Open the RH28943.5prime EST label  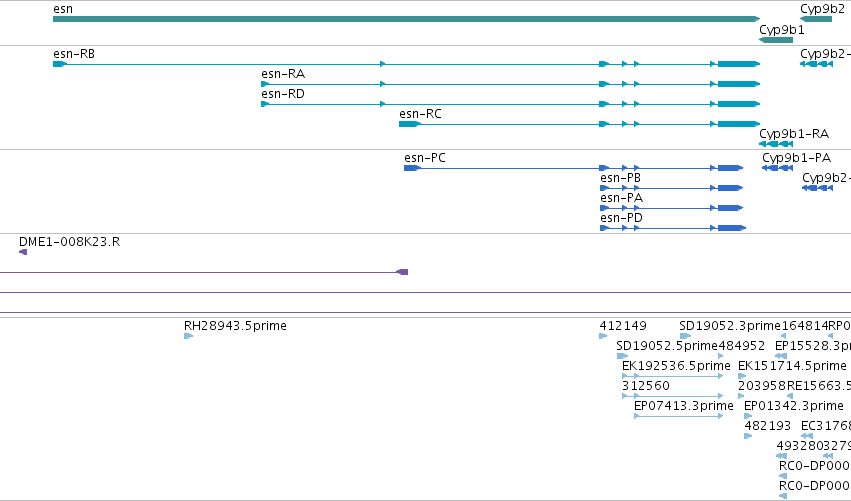tap(235, 326)
